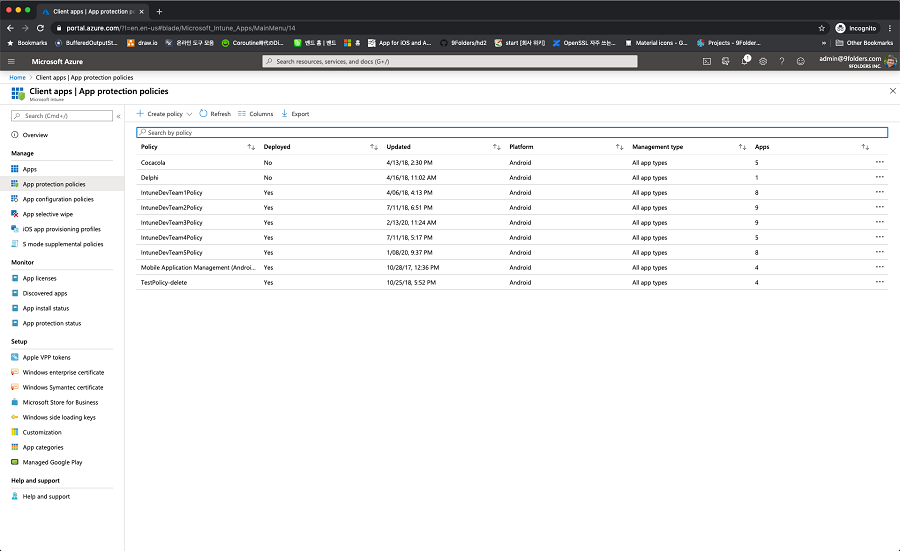Open more options for TestPolicy-delete
Viewport: 900px width, 551px height.
[x=879, y=282]
